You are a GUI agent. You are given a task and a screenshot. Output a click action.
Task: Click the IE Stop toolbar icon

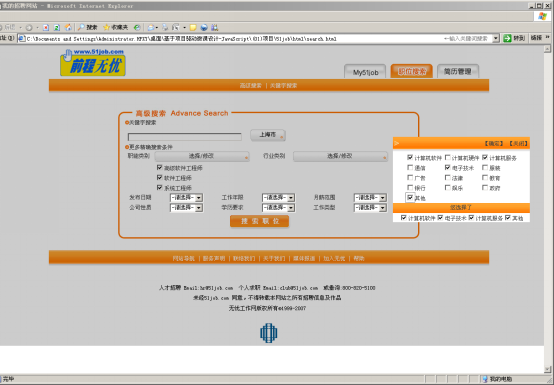pos(46,28)
